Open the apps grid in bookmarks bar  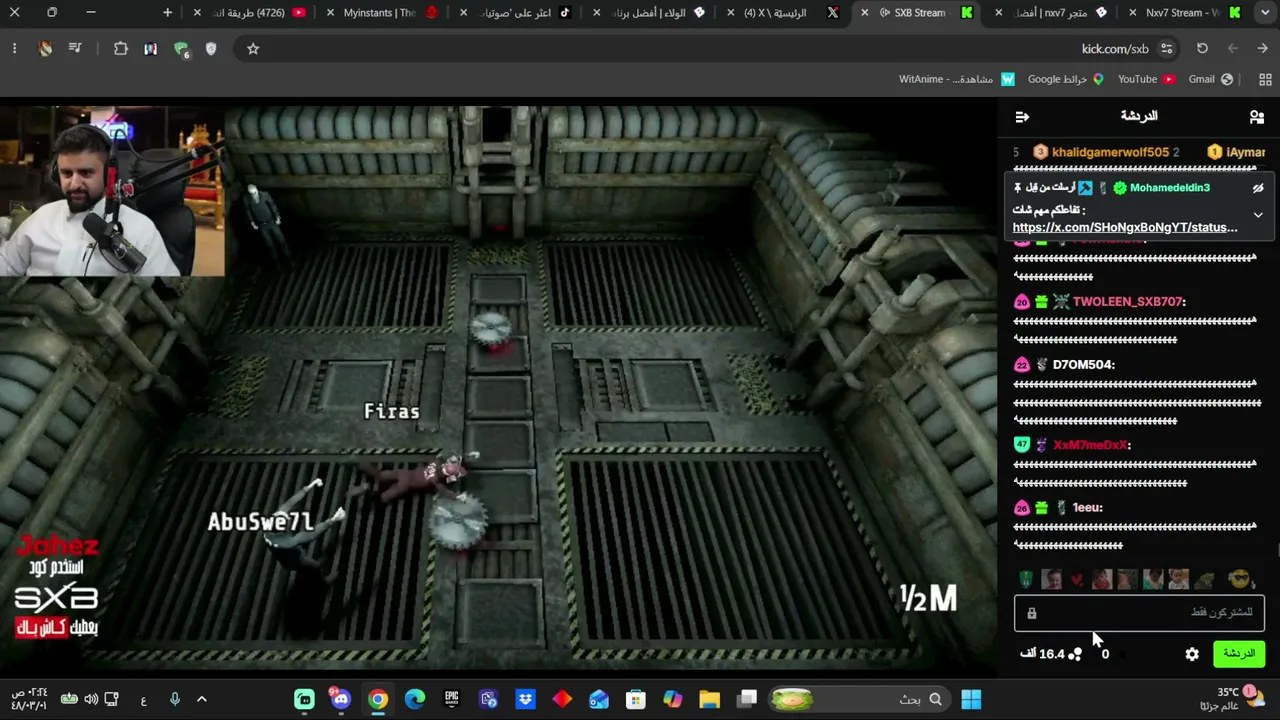point(1265,80)
